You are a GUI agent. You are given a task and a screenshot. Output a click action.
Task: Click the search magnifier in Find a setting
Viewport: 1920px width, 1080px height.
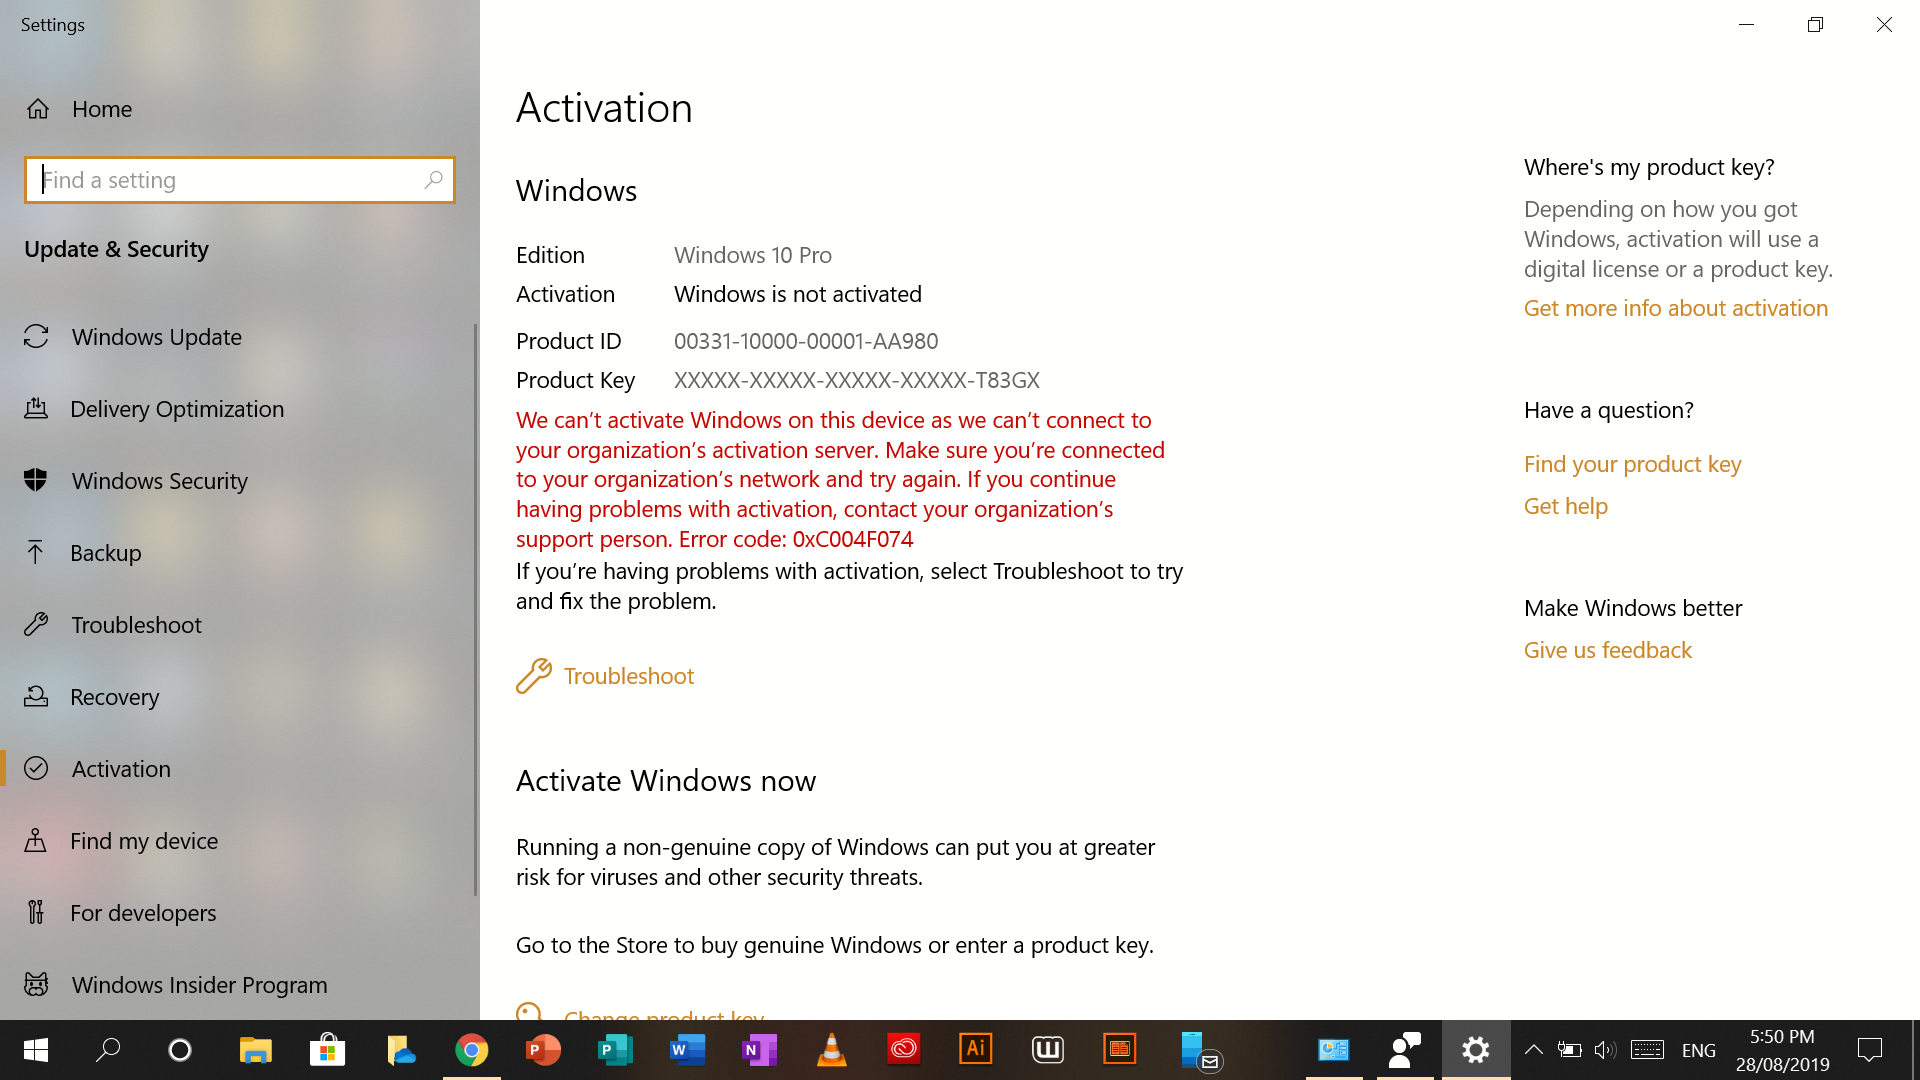(433, 180)
